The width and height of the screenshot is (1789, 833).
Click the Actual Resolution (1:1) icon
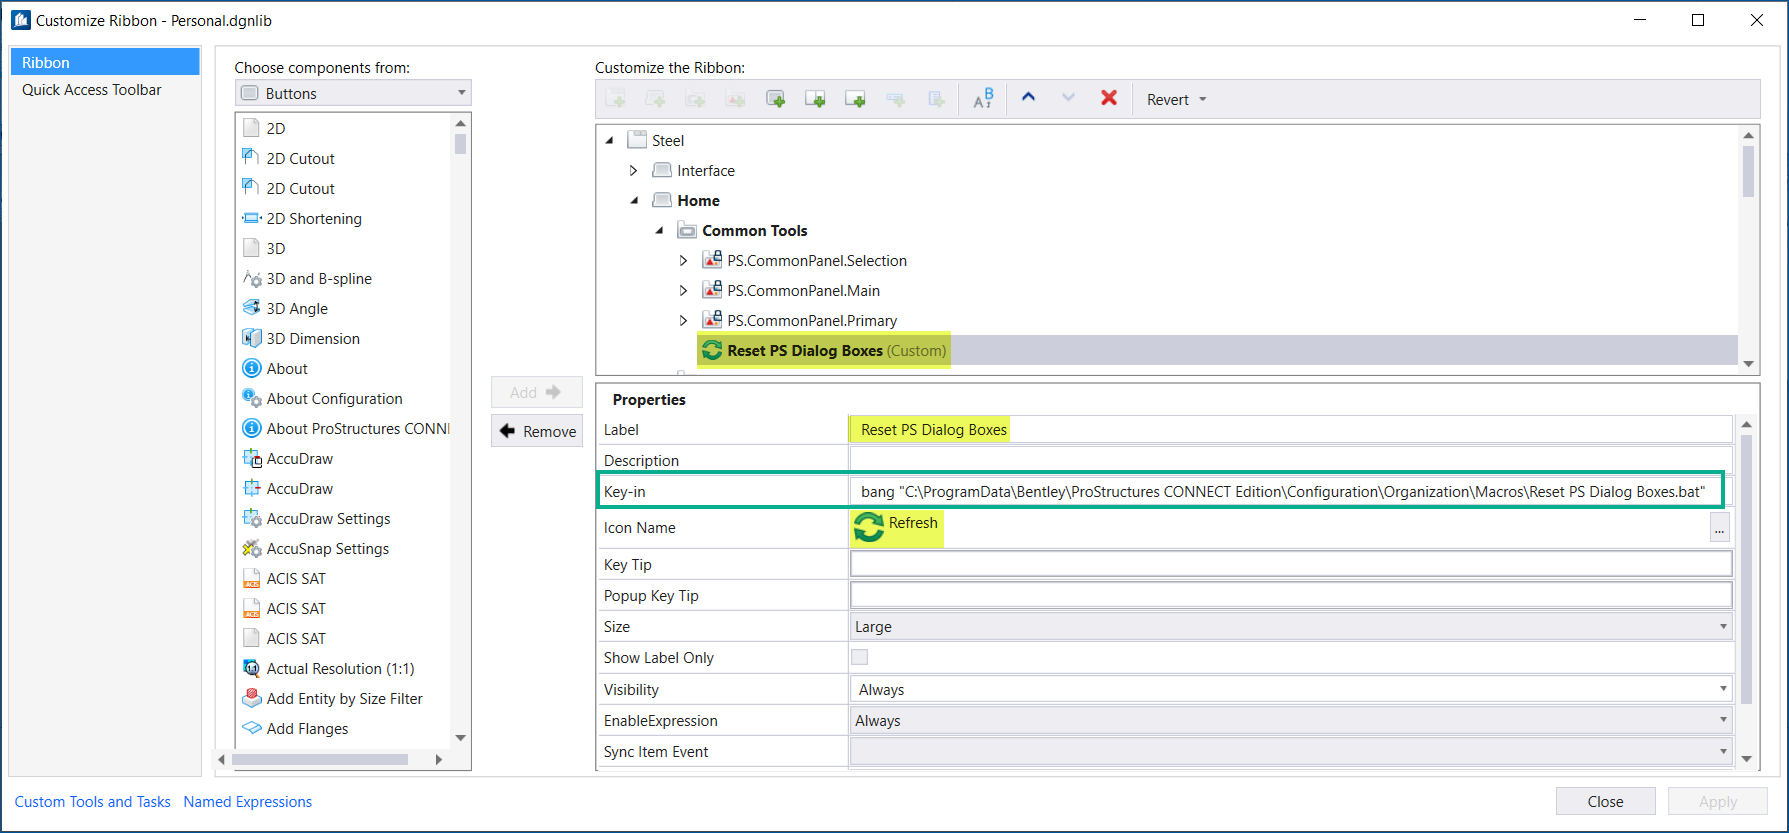[x=252, y=668]
